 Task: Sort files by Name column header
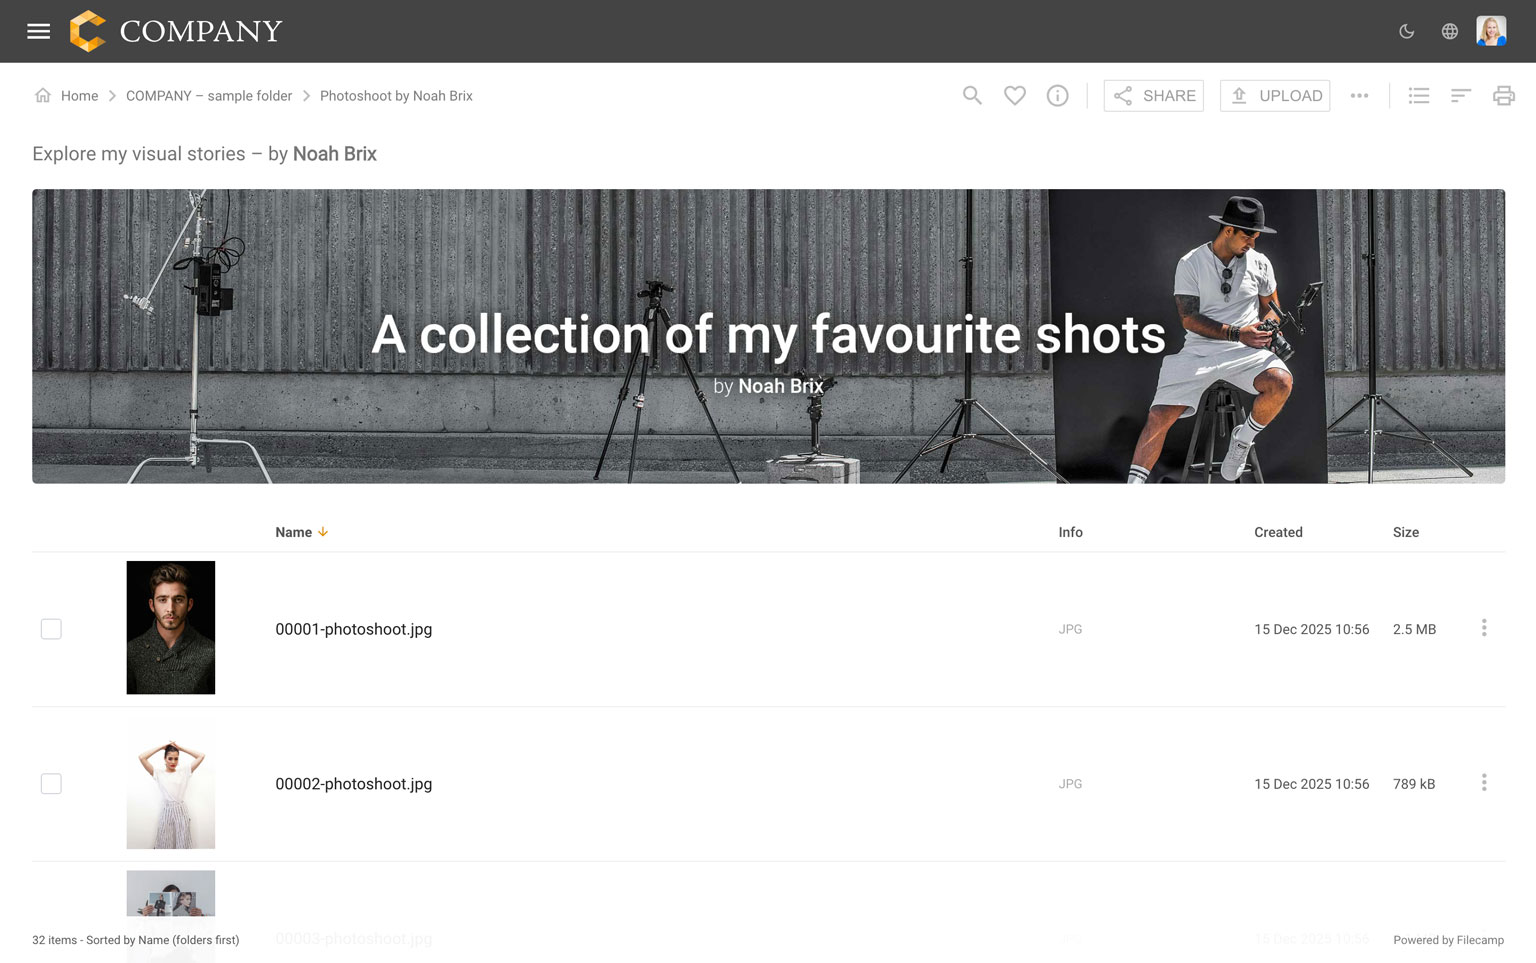pos(294,532)
